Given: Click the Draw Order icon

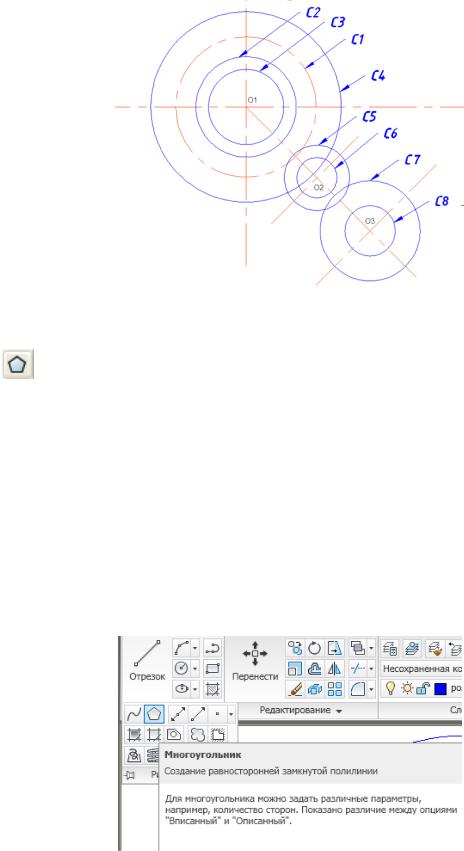Looking at the screenshot, I should [358, 647].
